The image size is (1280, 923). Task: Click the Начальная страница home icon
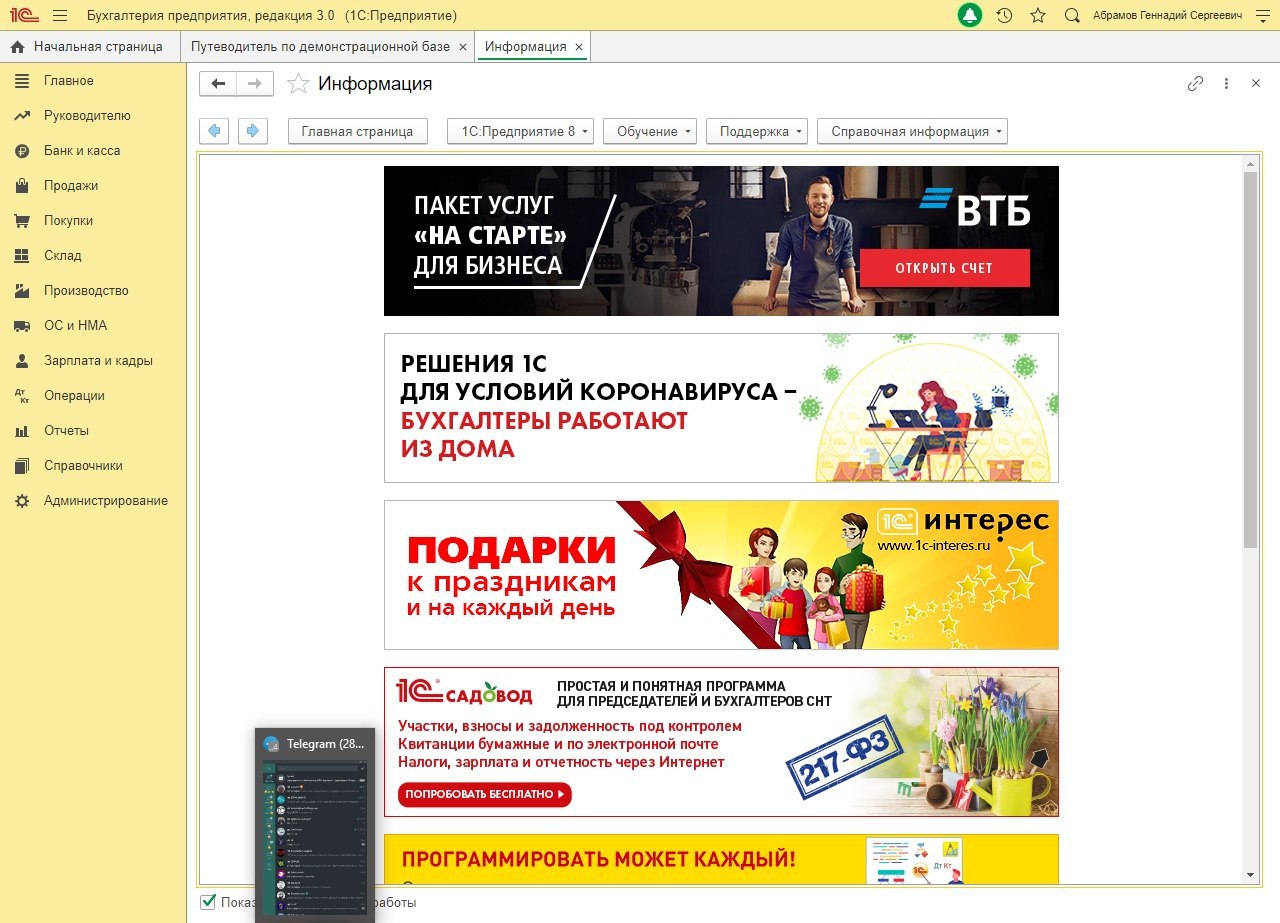[x=17, y=47]
